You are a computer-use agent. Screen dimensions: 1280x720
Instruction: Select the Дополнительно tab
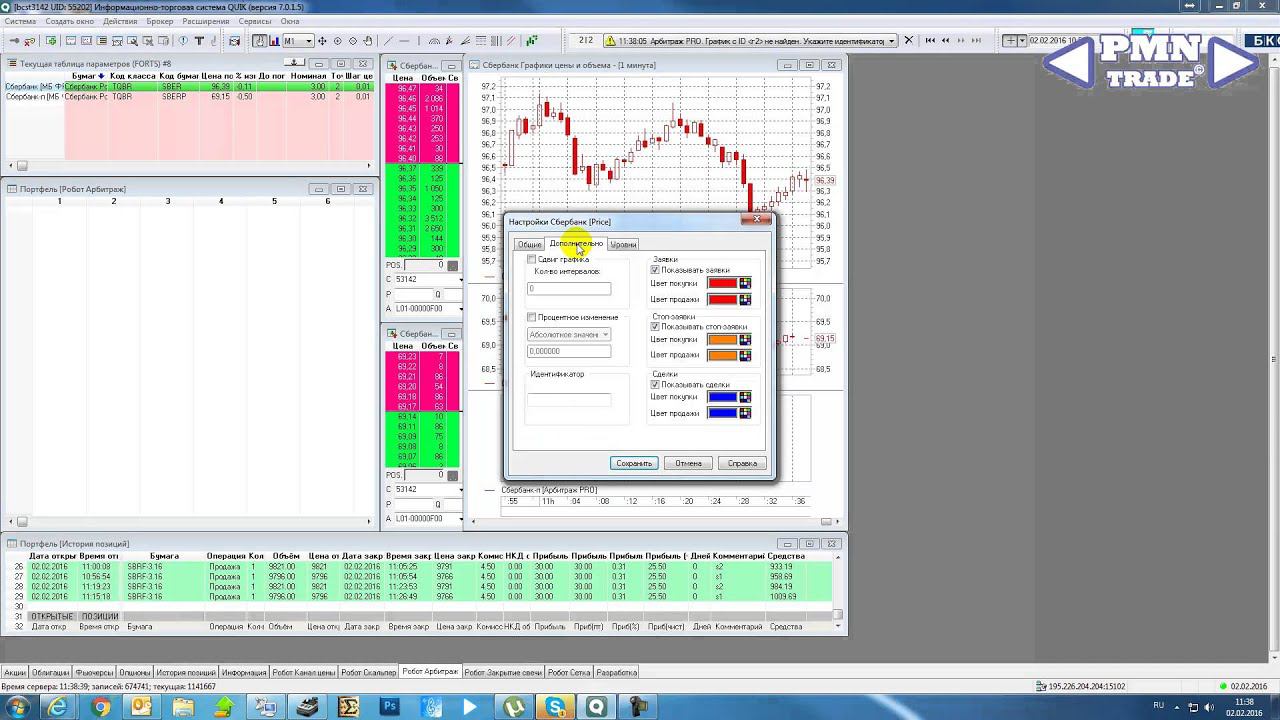(576, 244)
